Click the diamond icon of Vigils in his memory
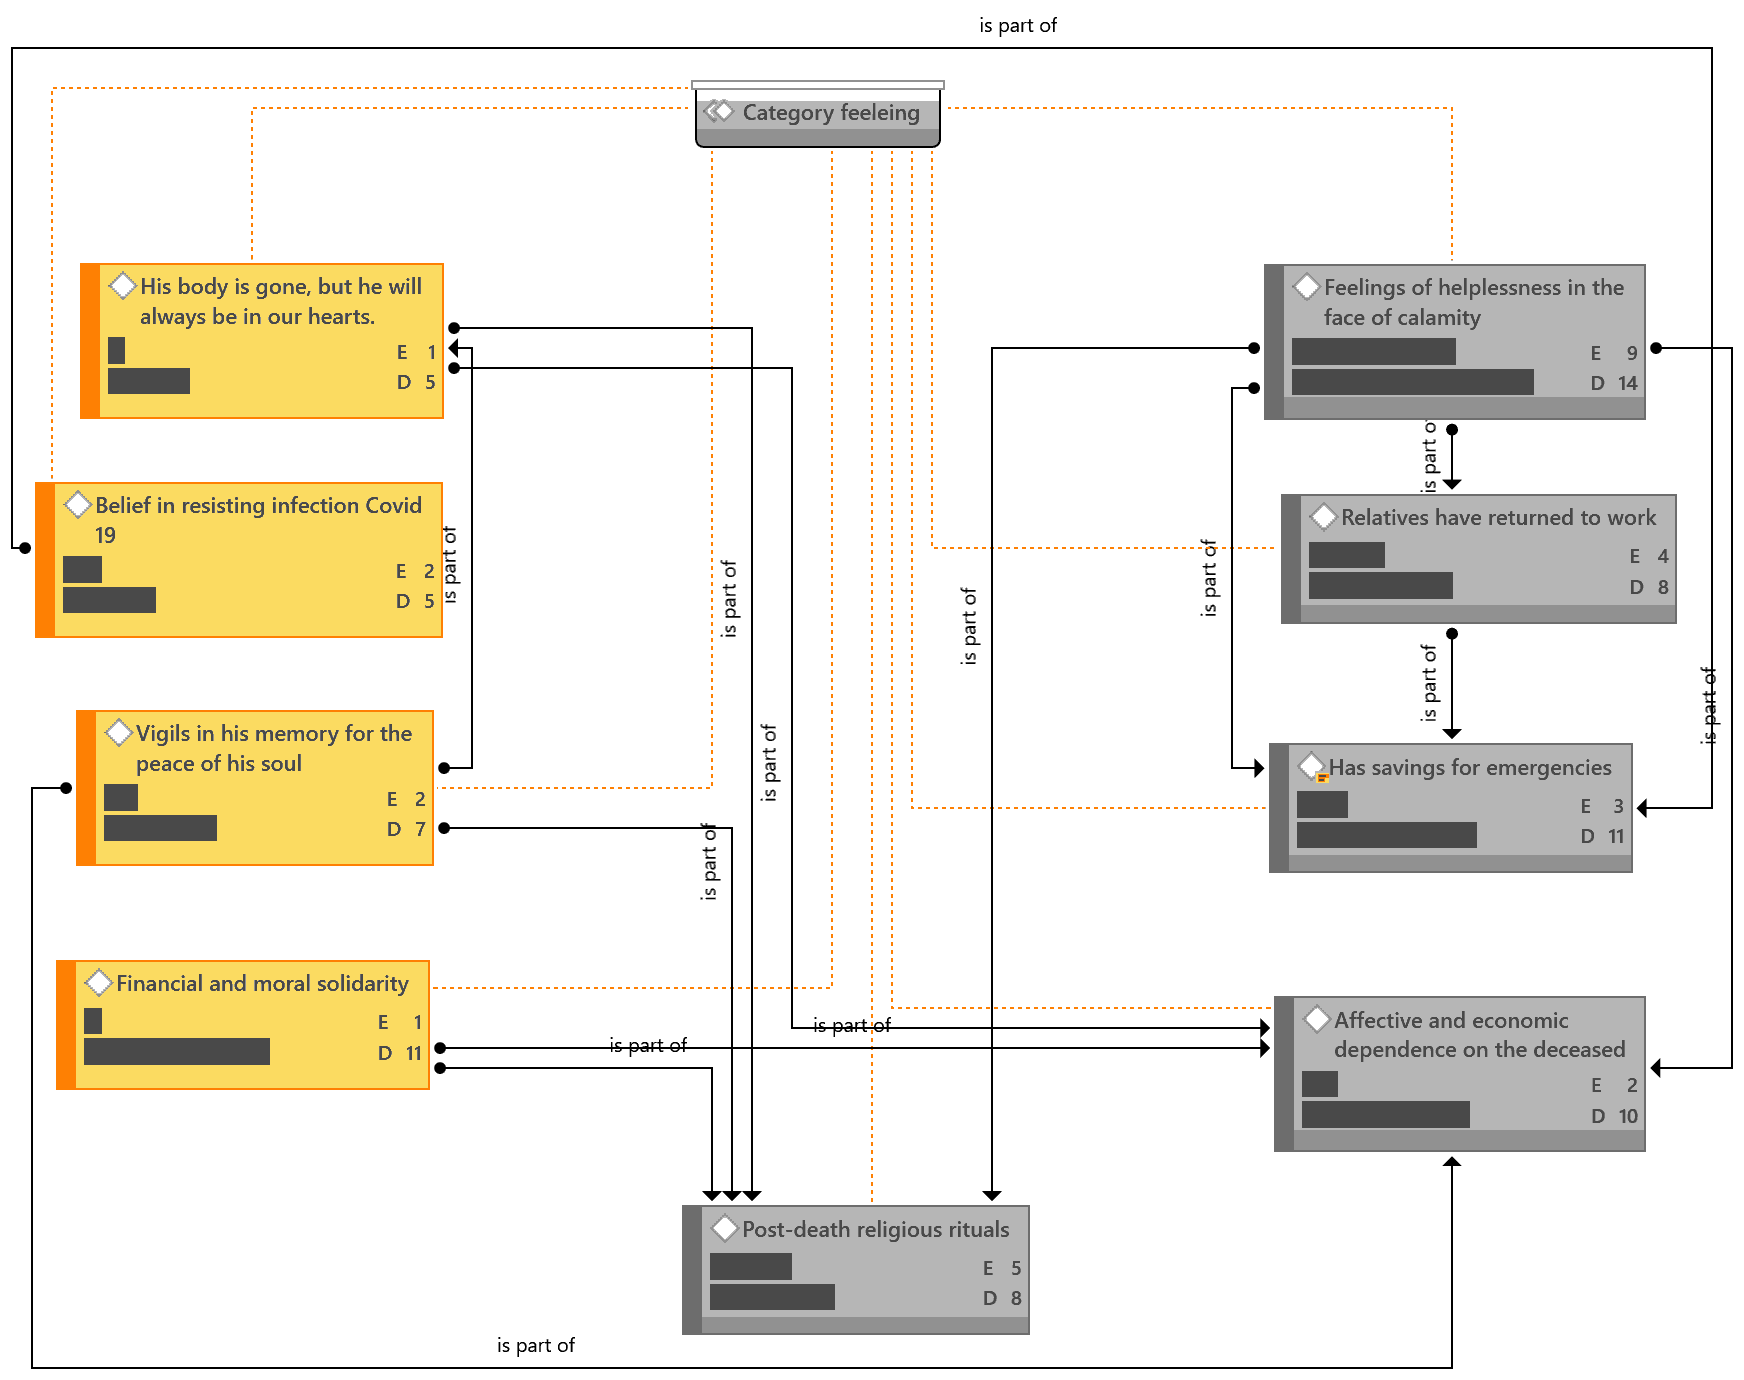This screenshot has height=1380, width=1744. point(118,733)
